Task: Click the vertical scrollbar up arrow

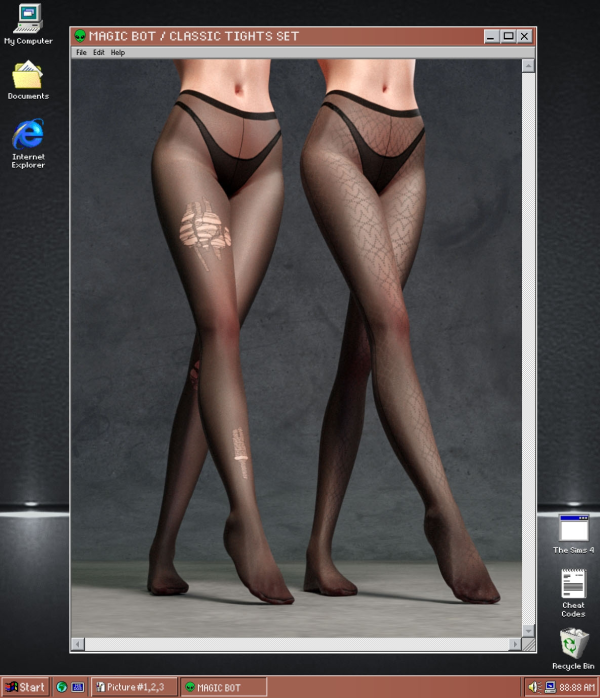Action: [x=528, y=66]
